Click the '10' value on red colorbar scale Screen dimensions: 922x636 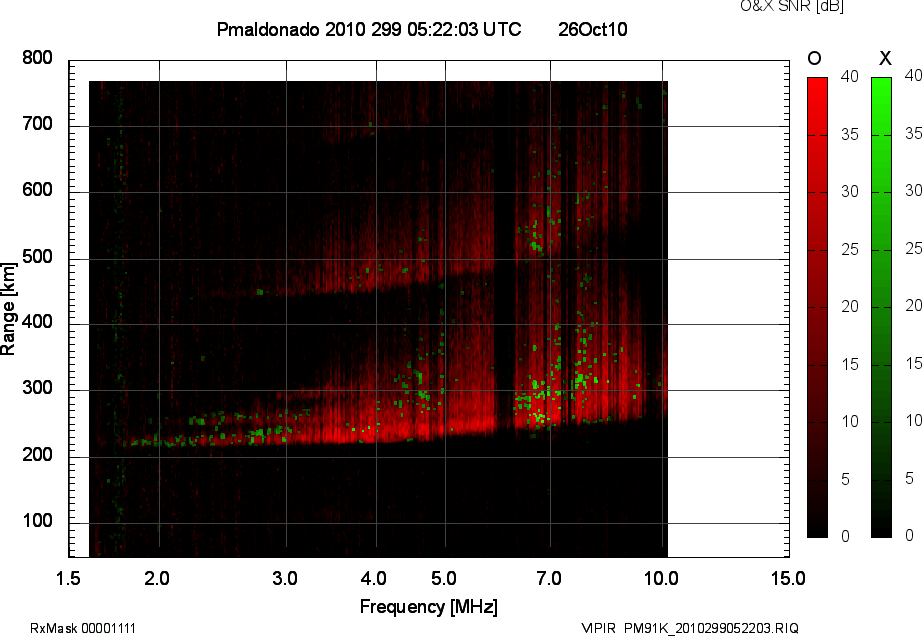(850, 421)
